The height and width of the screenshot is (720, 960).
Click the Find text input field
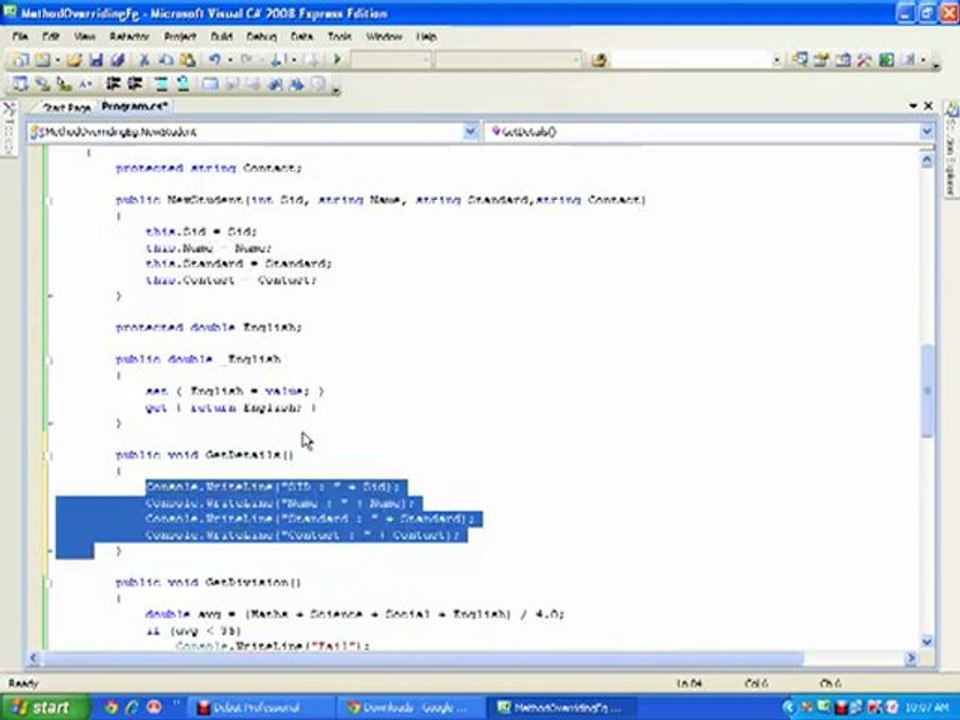pos(691,60)
